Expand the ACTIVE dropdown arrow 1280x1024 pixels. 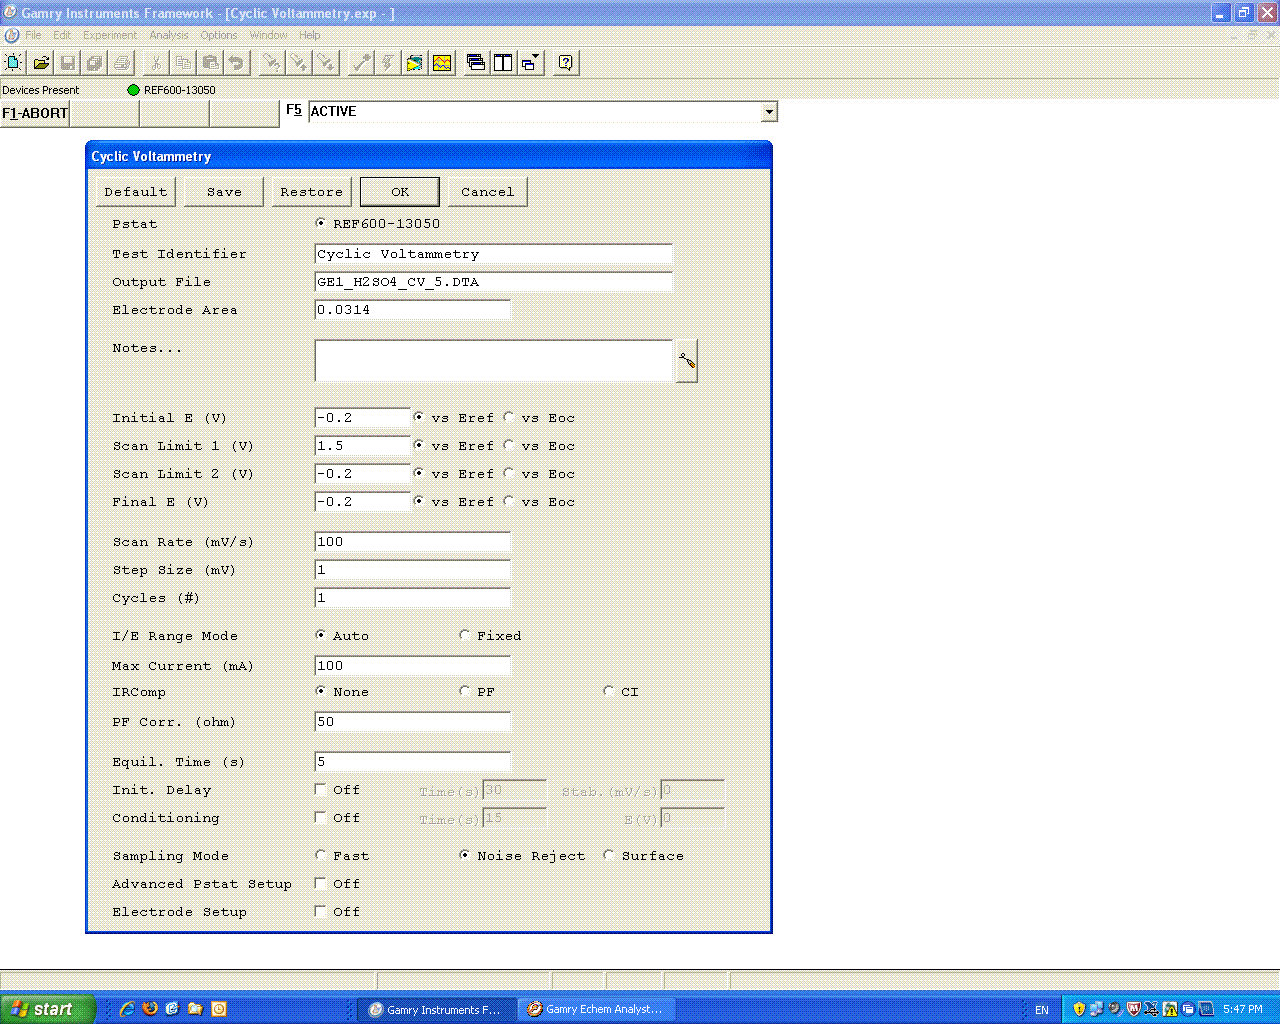(x=769, y=112)
